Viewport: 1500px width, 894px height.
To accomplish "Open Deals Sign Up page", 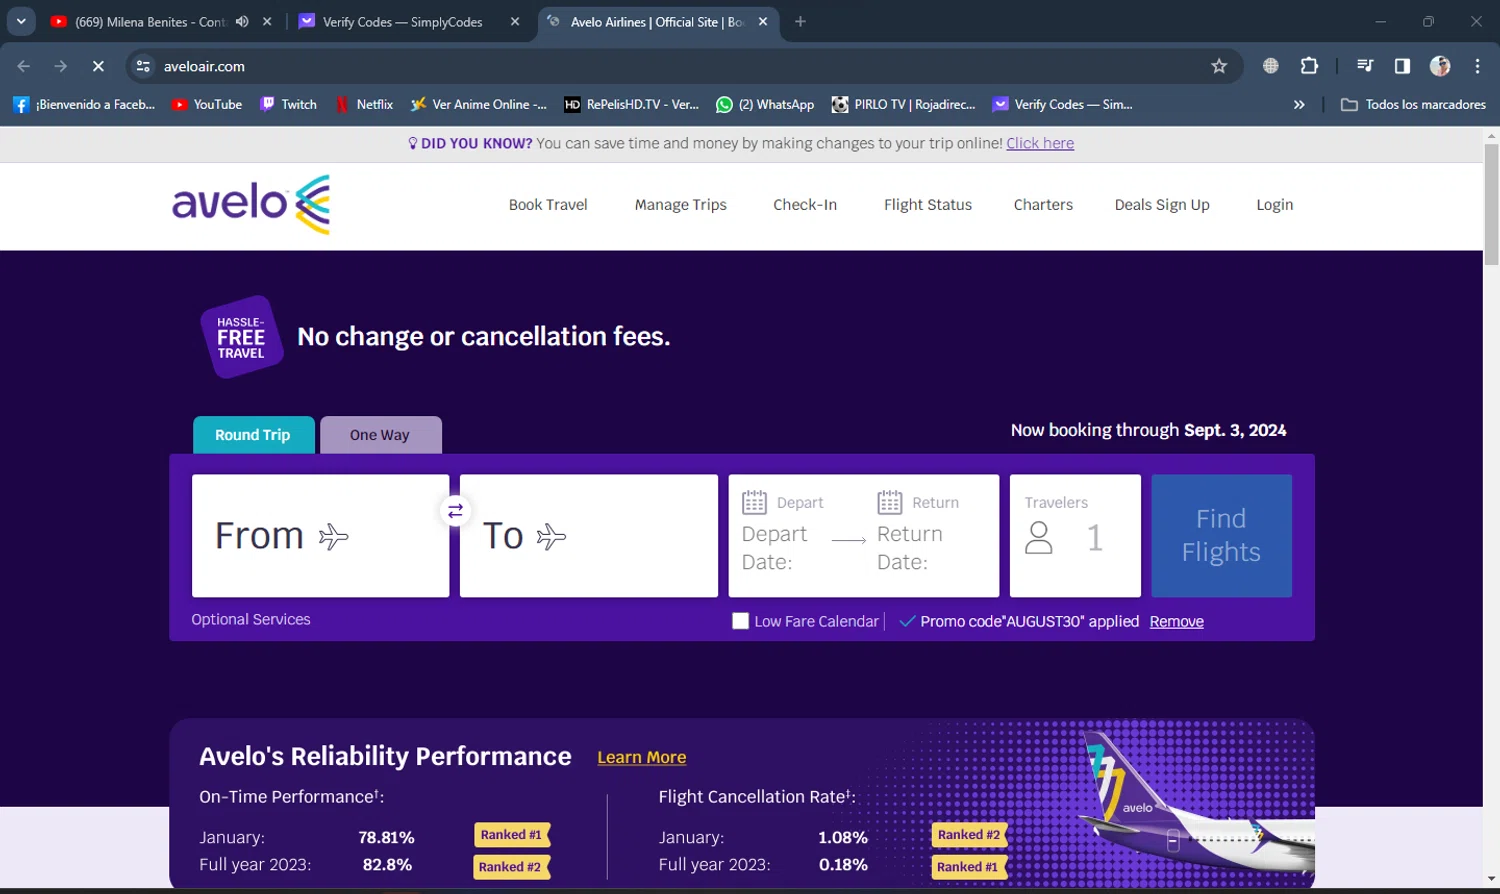I will click(x=1162, y=204).
